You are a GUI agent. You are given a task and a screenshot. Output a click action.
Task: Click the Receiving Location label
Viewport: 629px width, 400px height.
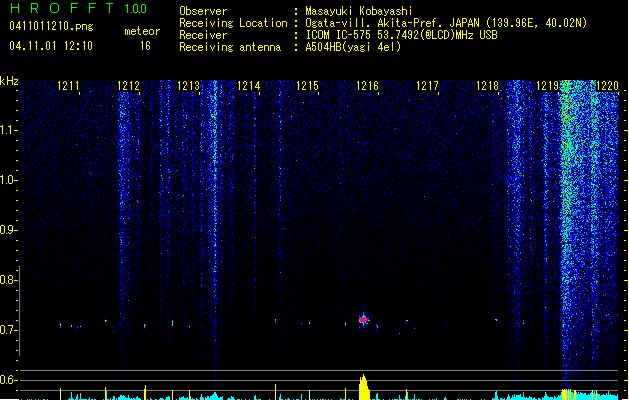(233, 23)
